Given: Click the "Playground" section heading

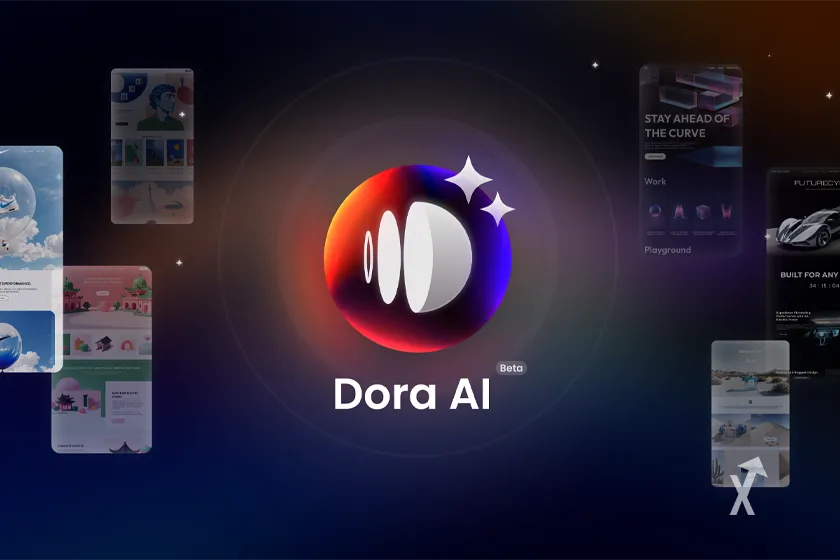Looking at the screenshot, I should click(668, 250).
